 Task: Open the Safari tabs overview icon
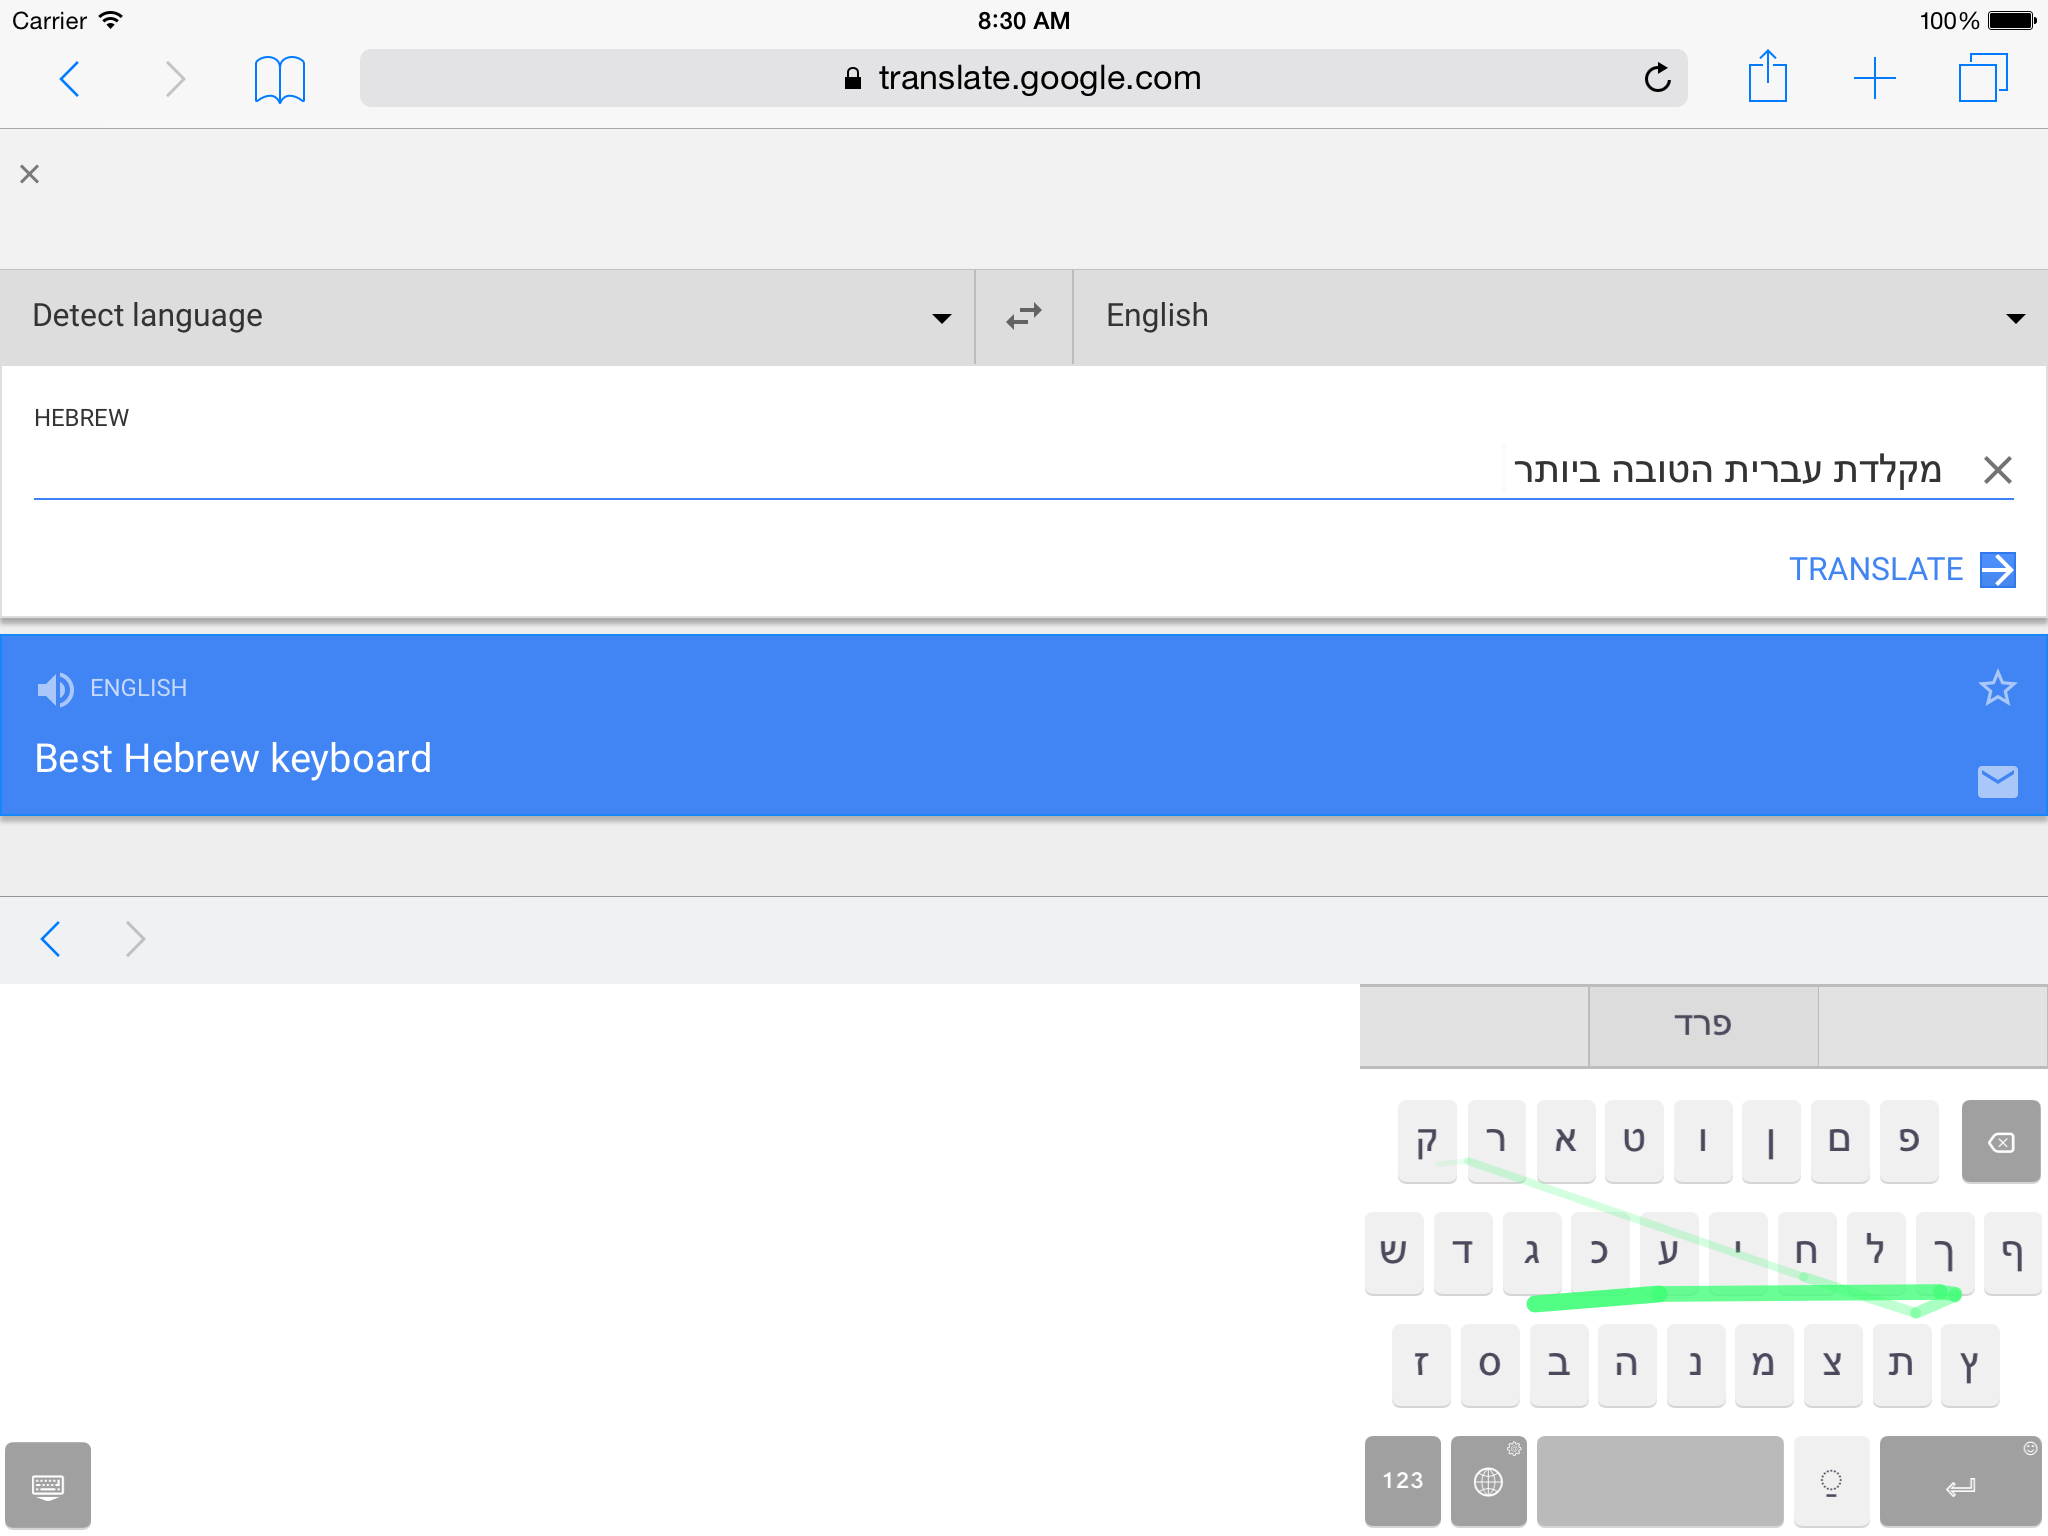click(x=1982, y=78)
